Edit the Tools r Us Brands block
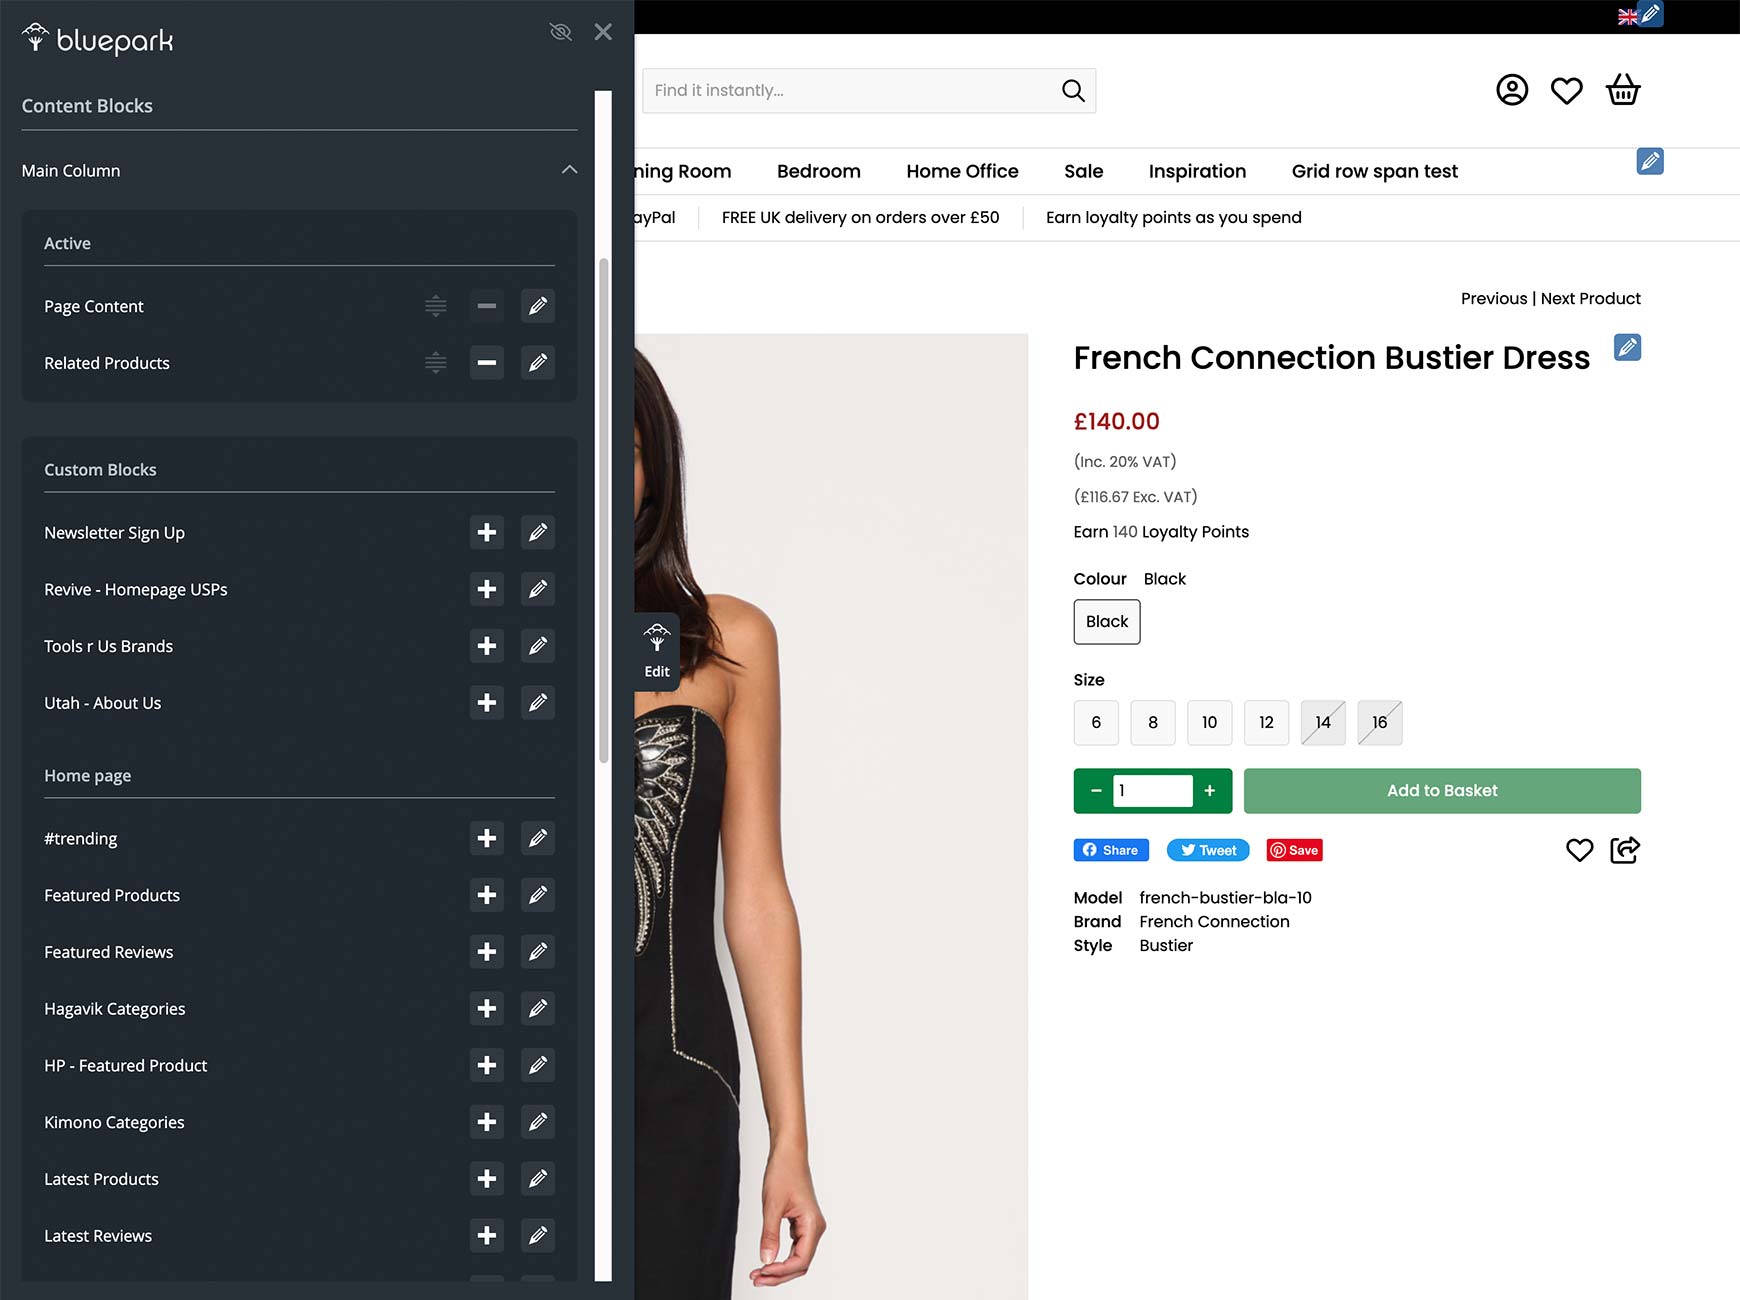 pyautogui.click(x=538, y=646)
